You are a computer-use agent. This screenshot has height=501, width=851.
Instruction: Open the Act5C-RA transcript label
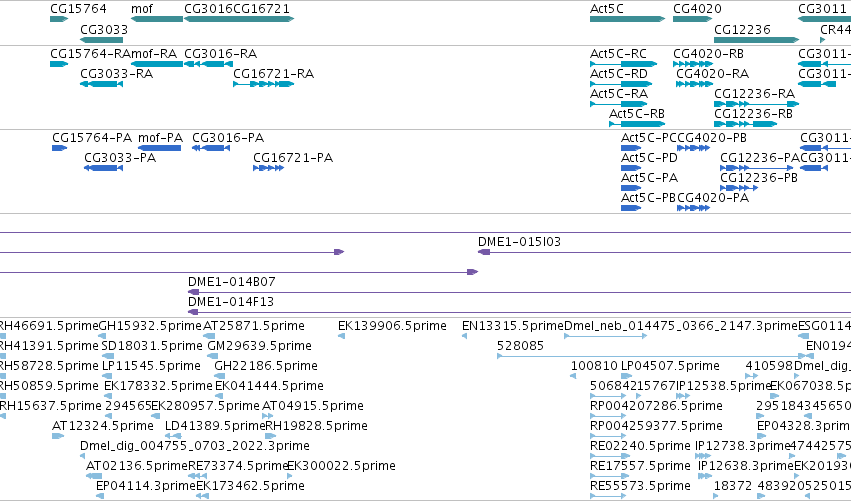point(619,93)
